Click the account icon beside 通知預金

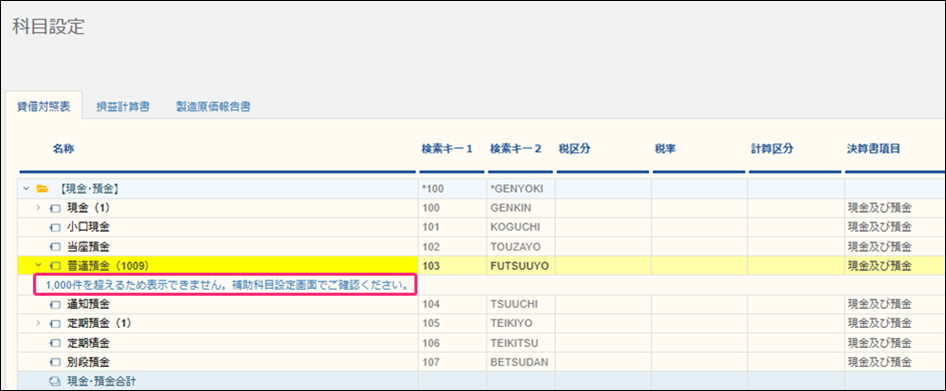tap(55, 304)
